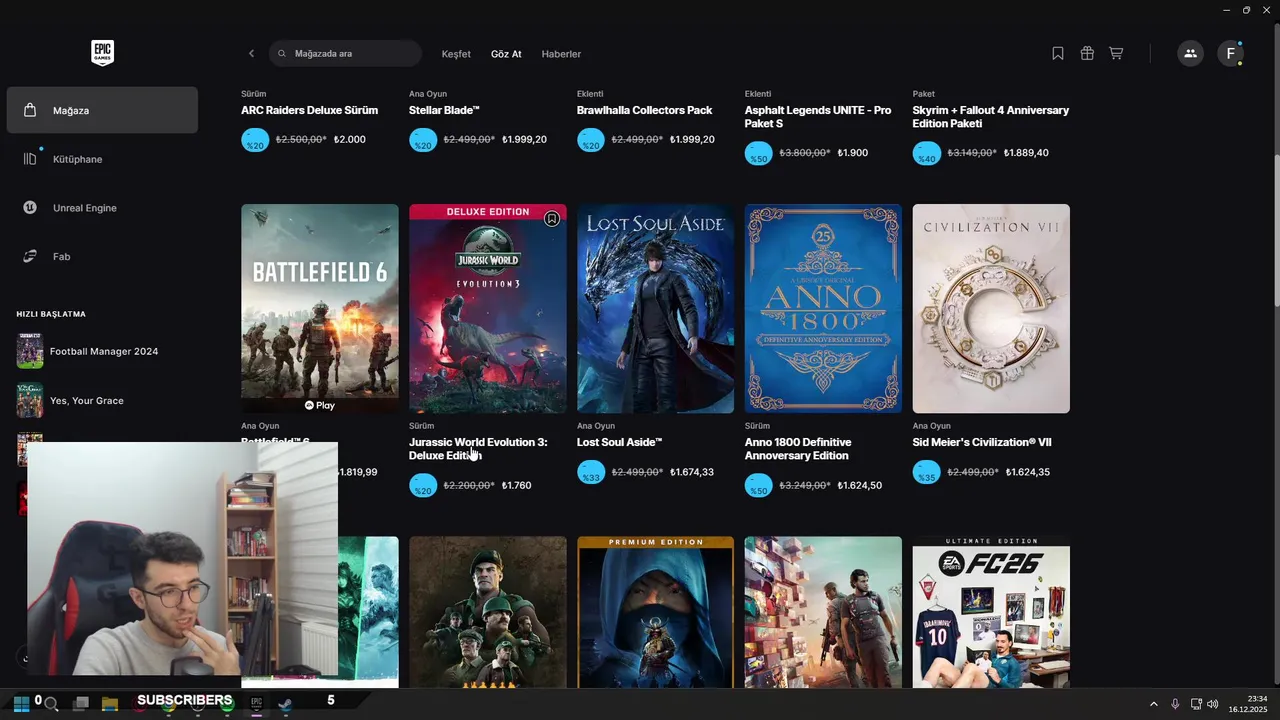Open Civilization VII cover art
This screenshot has width=1280, height=720.
991,308
